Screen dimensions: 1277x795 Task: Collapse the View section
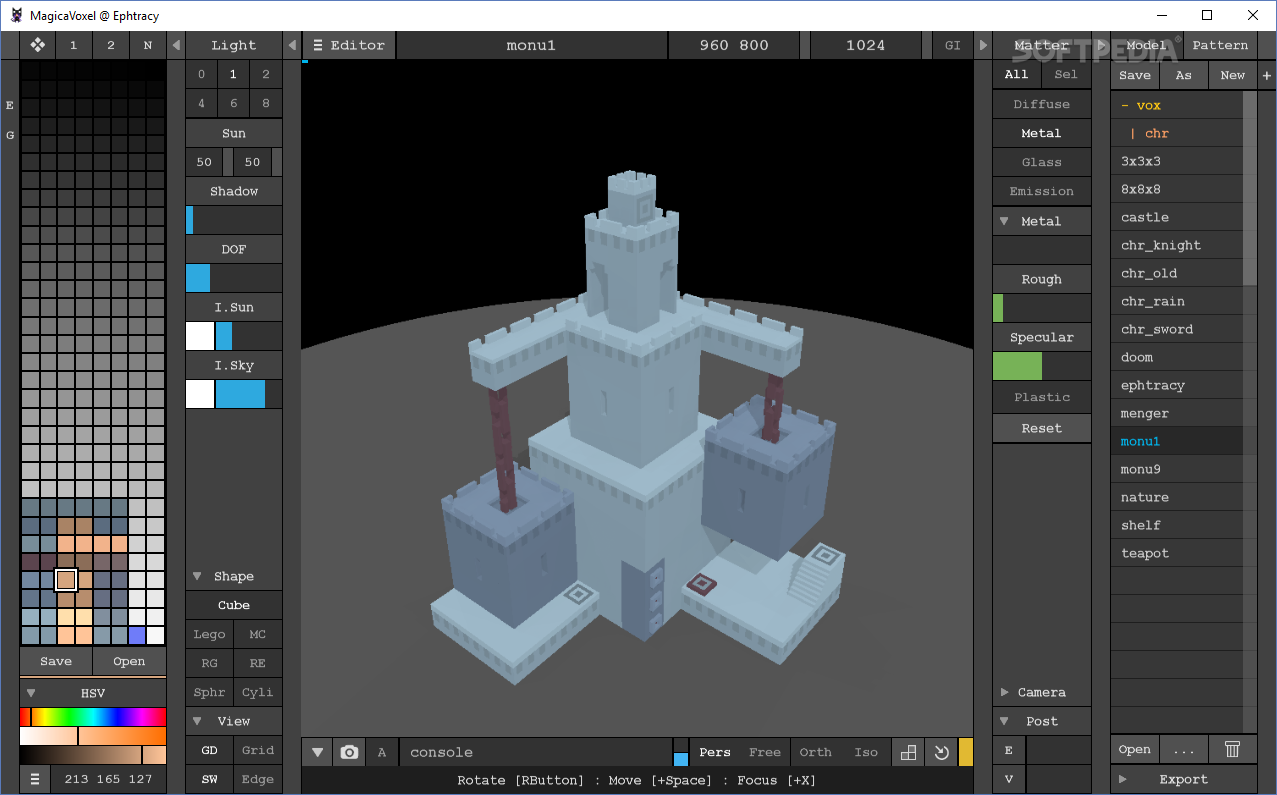(x=197, y=721)
